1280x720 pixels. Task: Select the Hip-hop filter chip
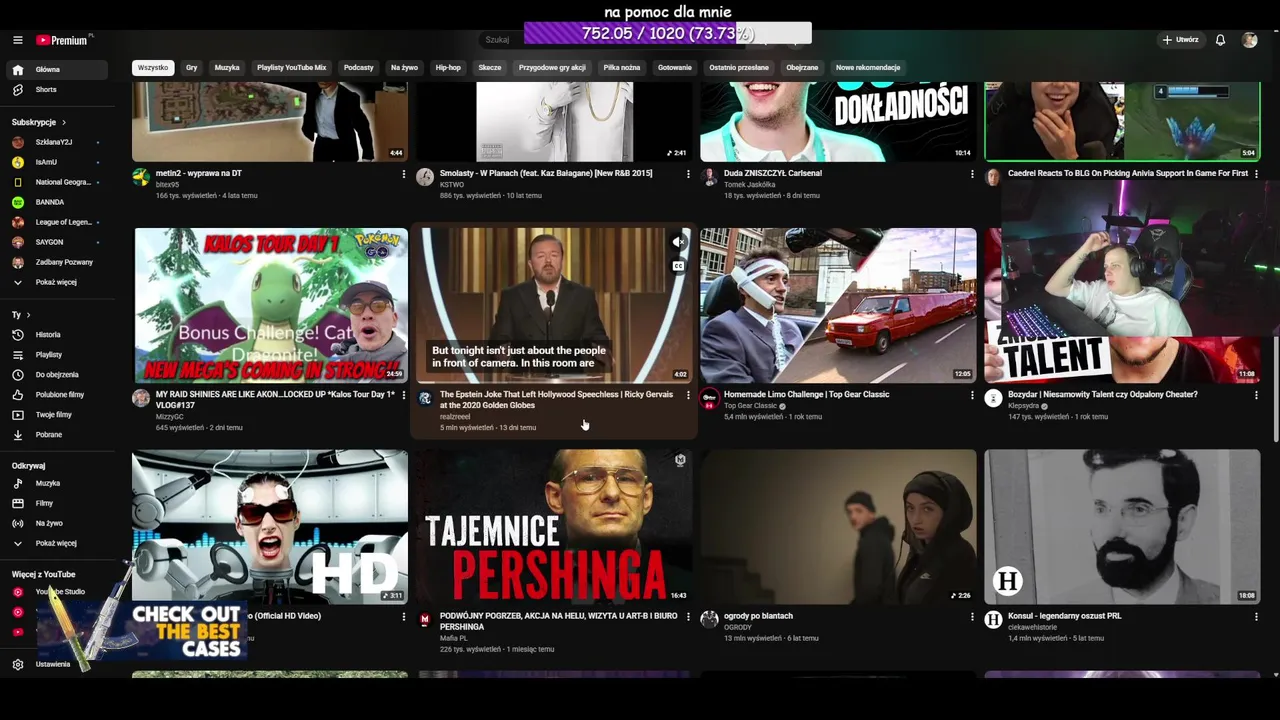pos(448,68)
